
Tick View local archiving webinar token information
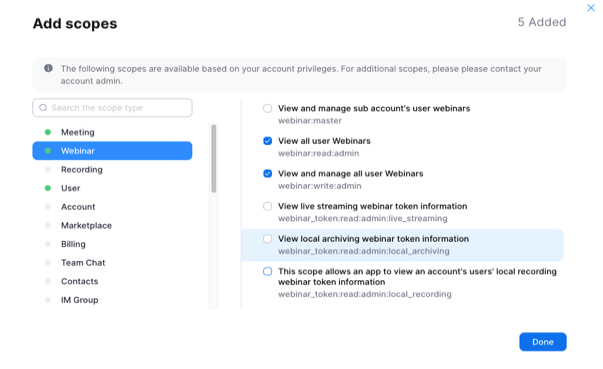[x=268, y=239]
